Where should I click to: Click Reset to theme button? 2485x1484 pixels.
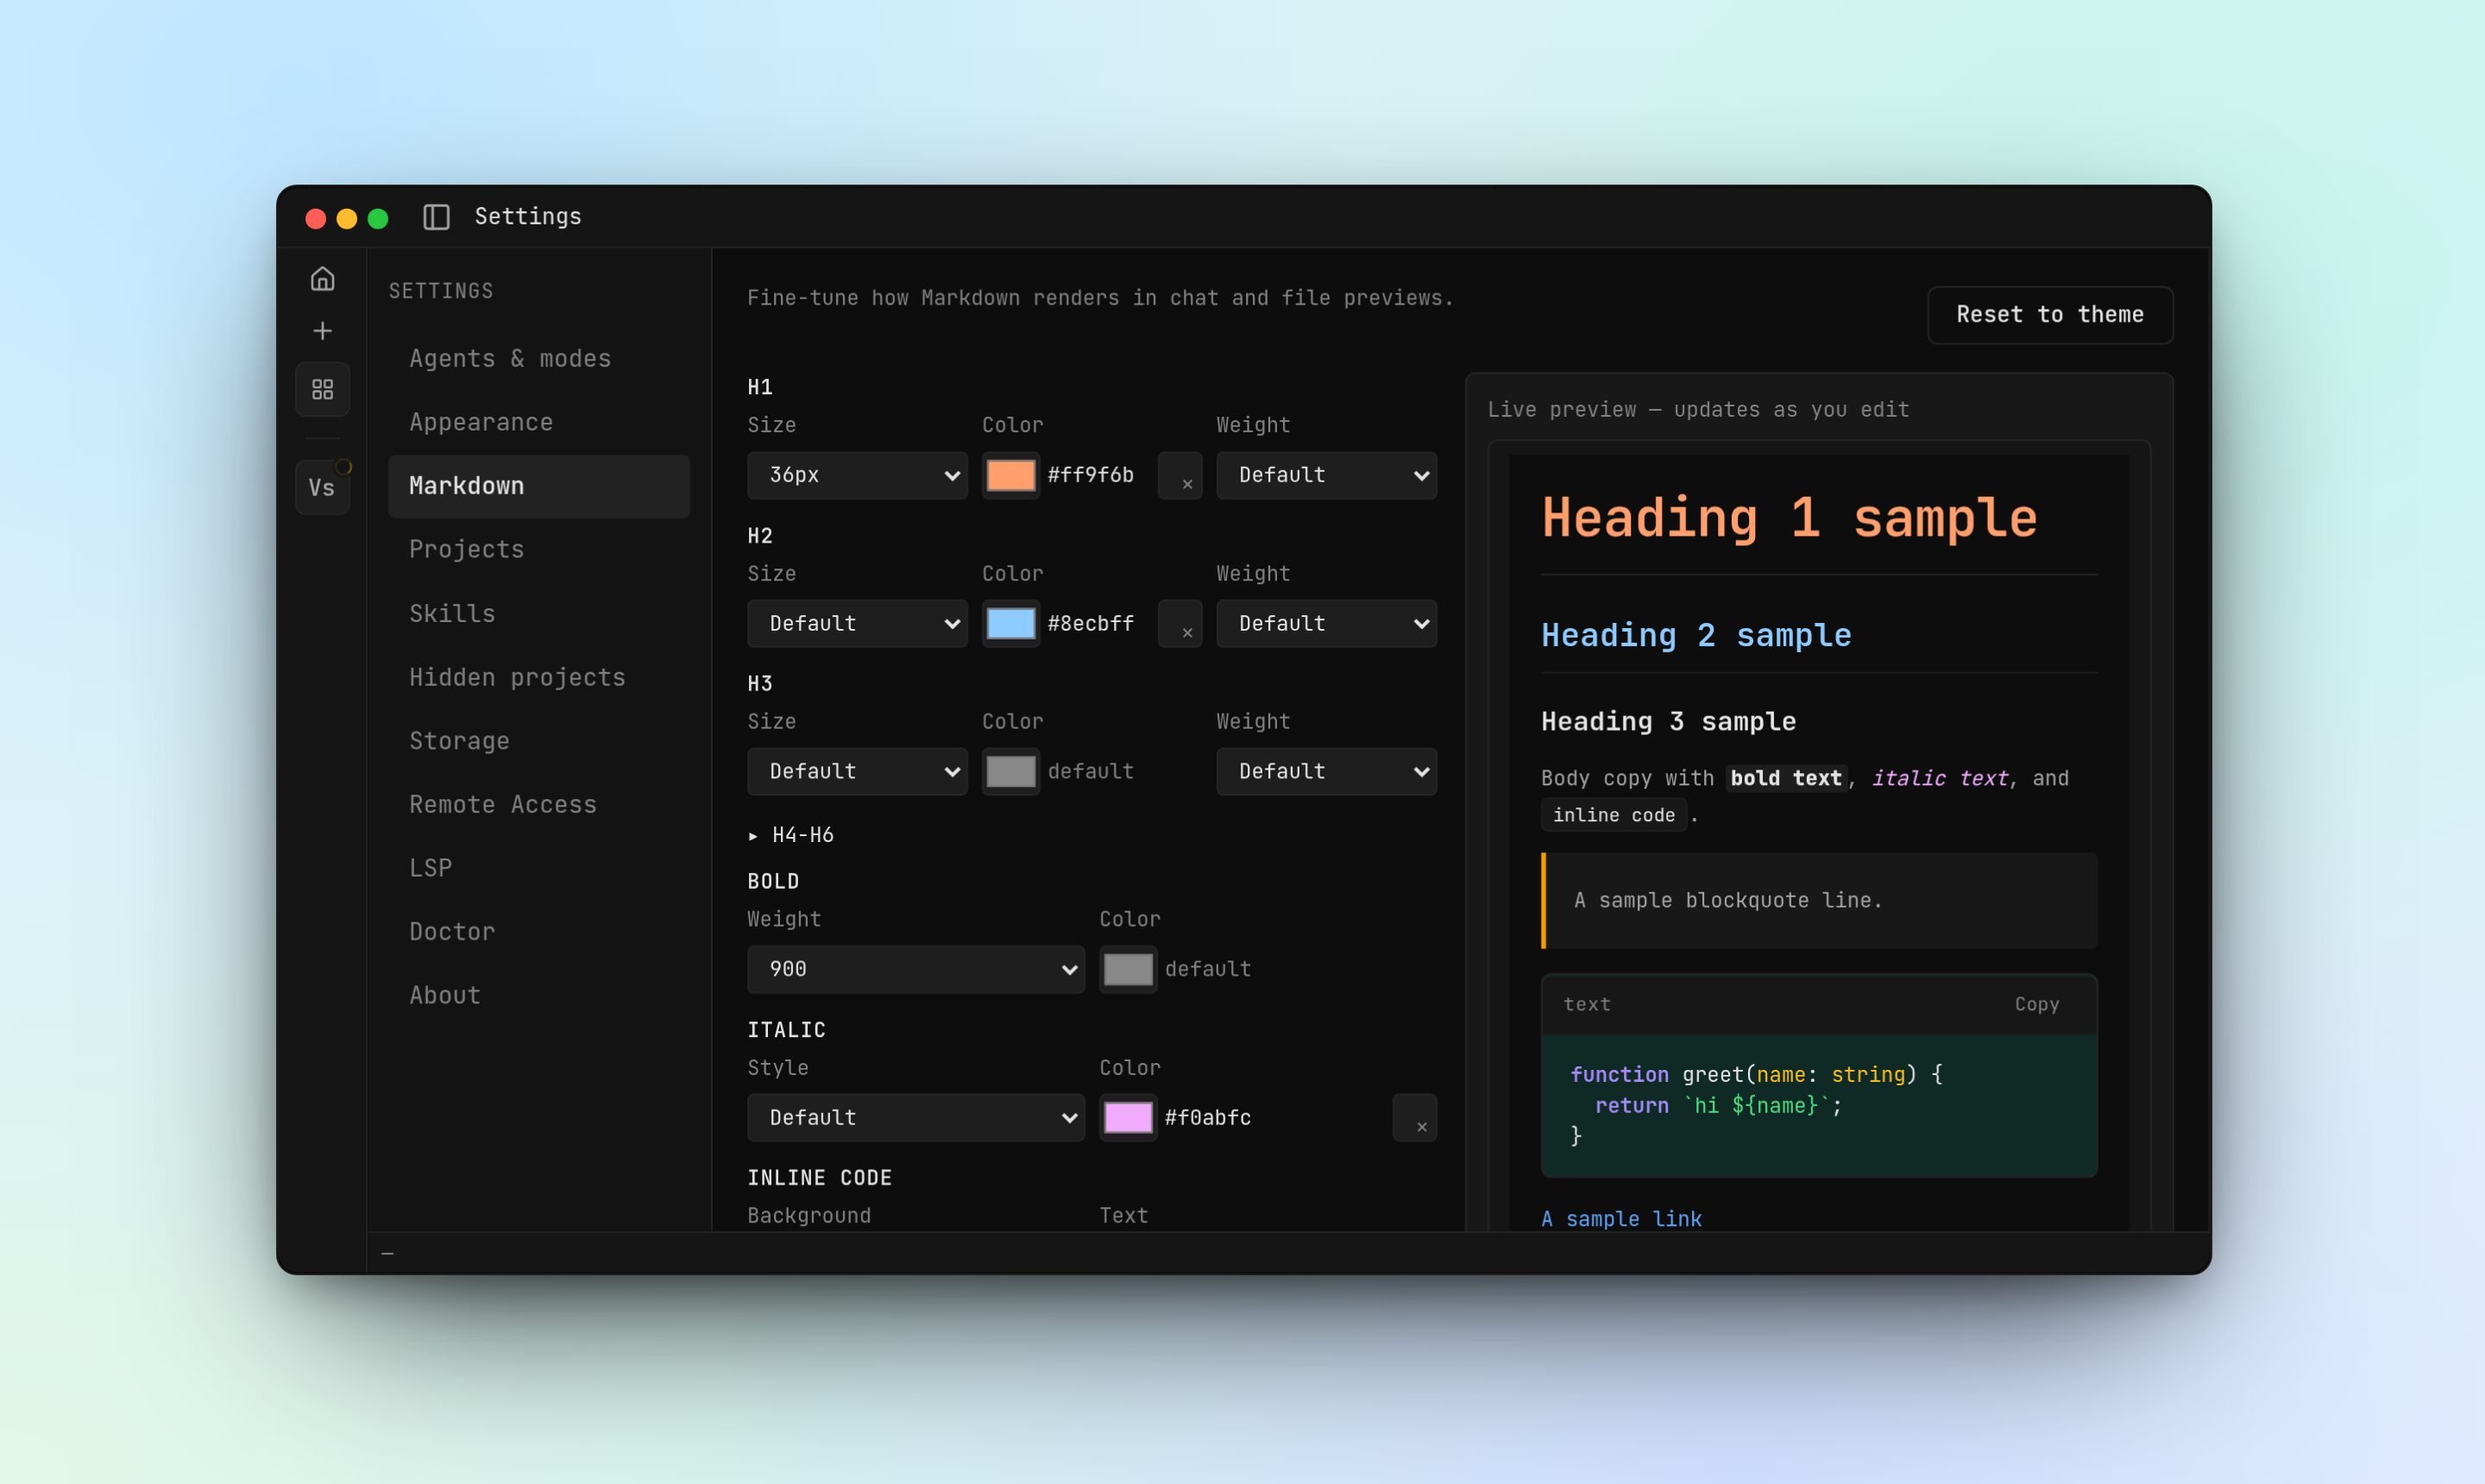2050,315
